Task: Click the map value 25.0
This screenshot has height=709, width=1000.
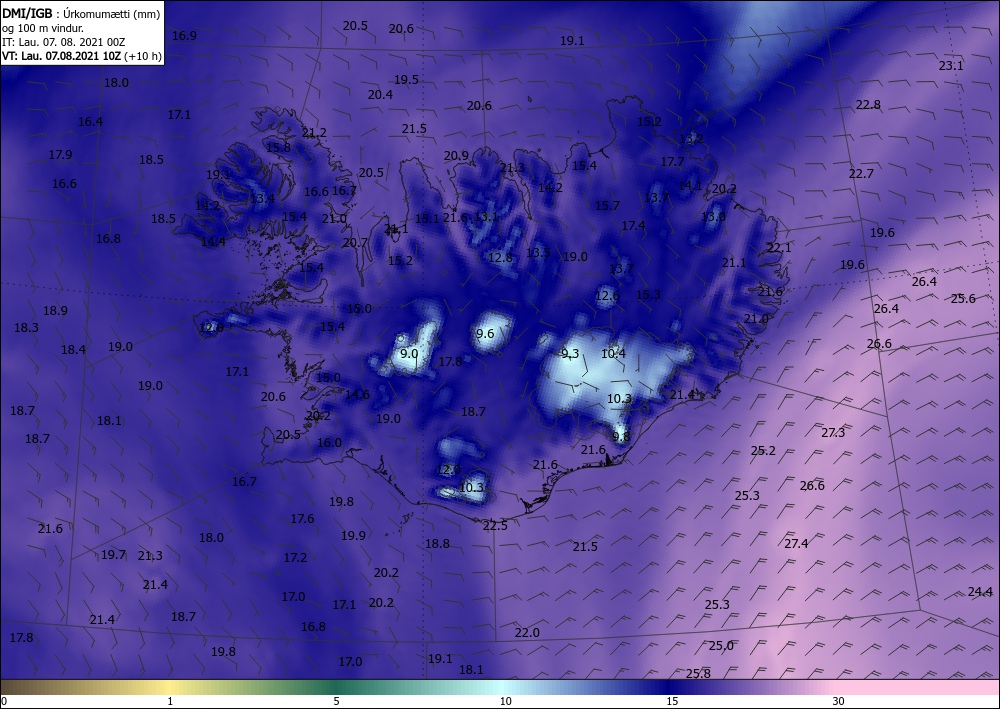Action: coord(721,646)
